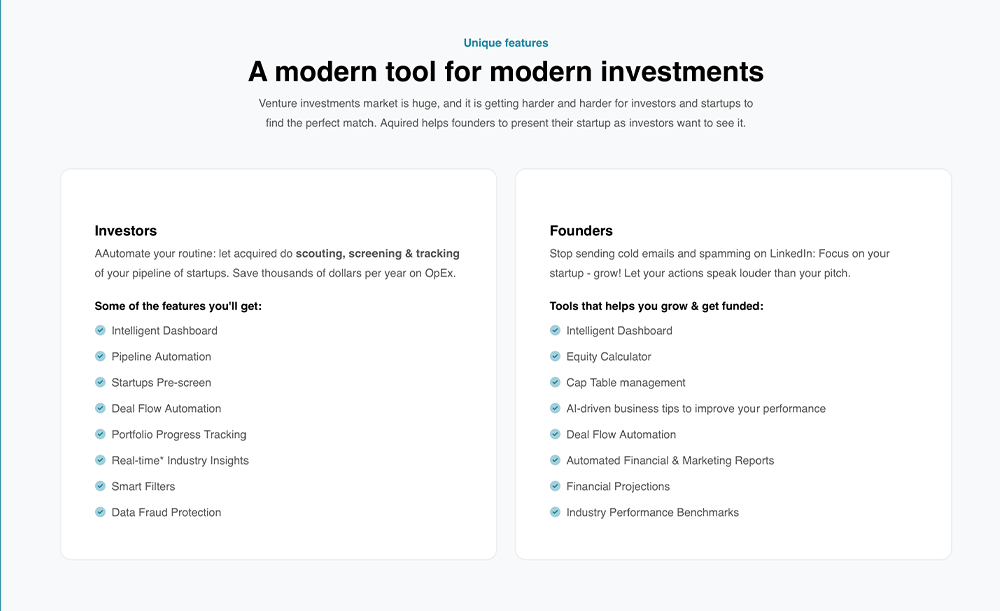Click the bold scouting, screening & tracking text
This screenshot has width=1000, height=611.
[378, 254]
